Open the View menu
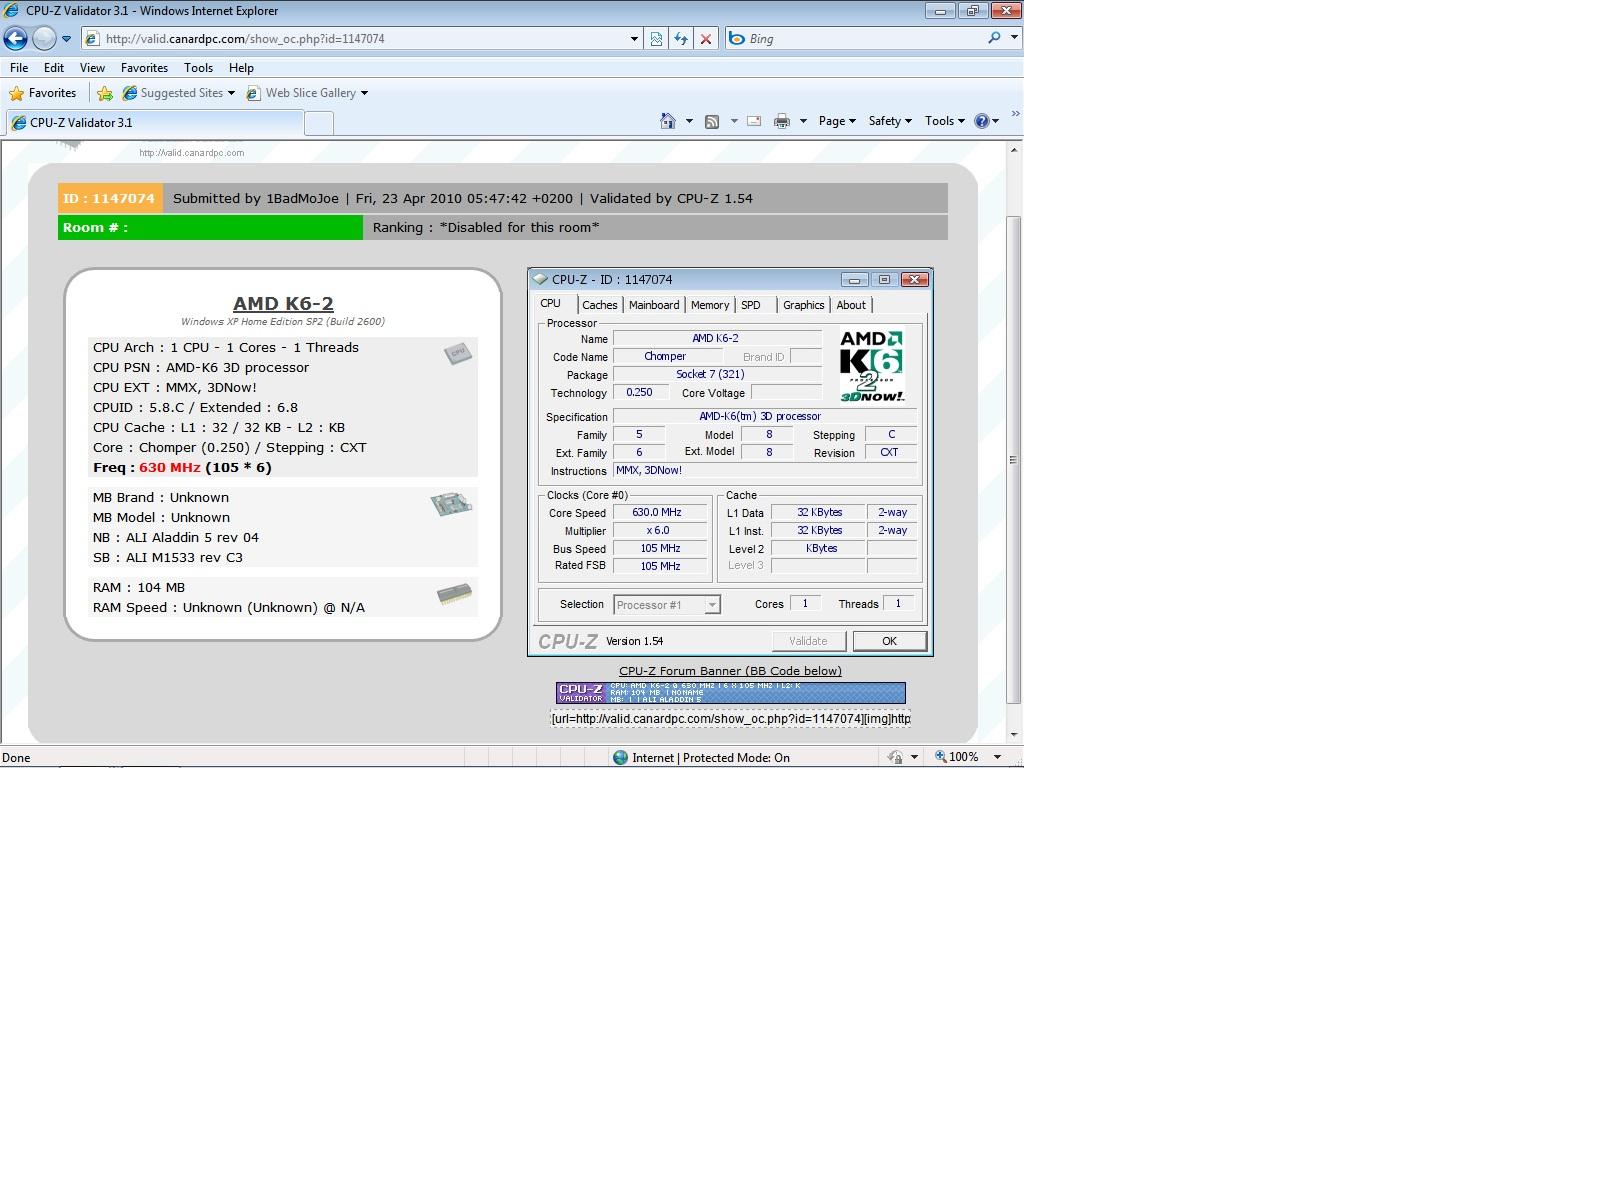This screenshot has width=1600, height=1194. [x=92, y=68]
